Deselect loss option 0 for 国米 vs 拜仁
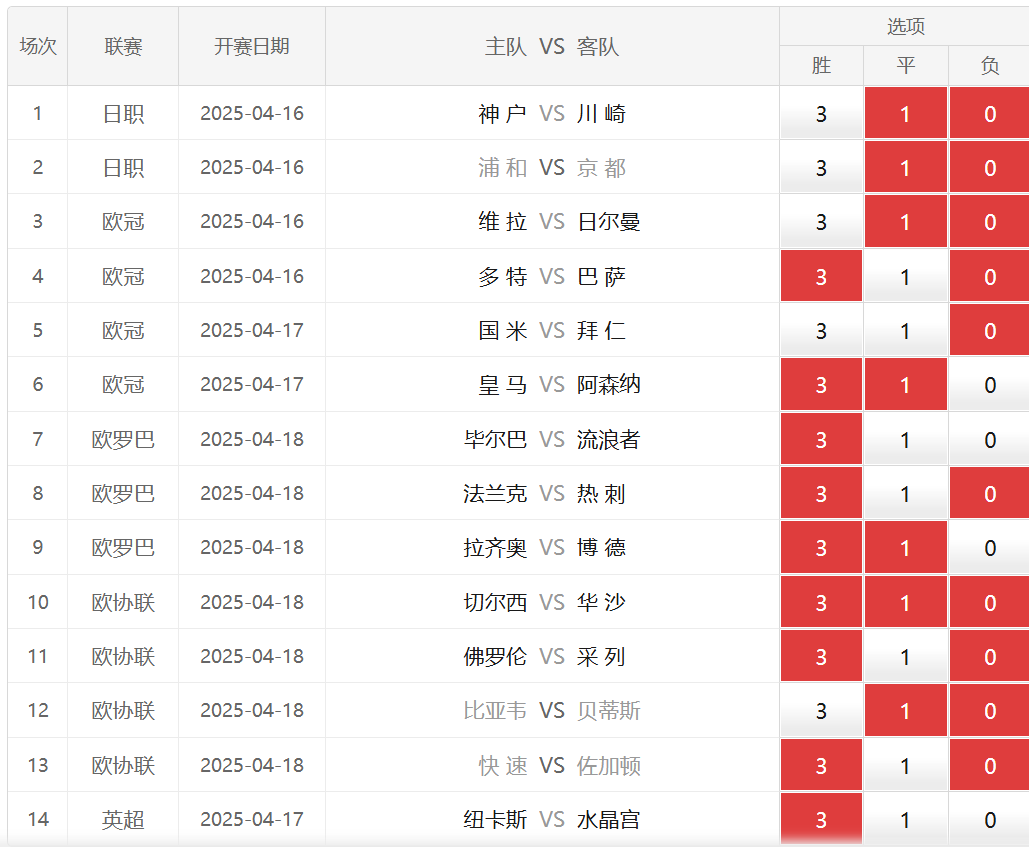Viewport: 1029px width, 859px height. point(990,331)
